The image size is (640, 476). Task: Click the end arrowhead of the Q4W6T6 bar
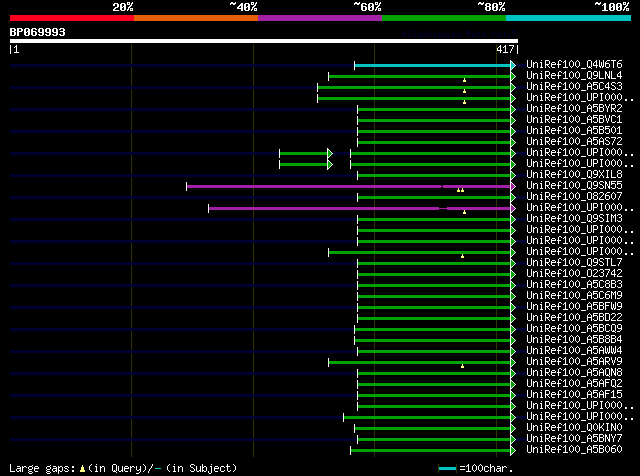click(513, 65)
